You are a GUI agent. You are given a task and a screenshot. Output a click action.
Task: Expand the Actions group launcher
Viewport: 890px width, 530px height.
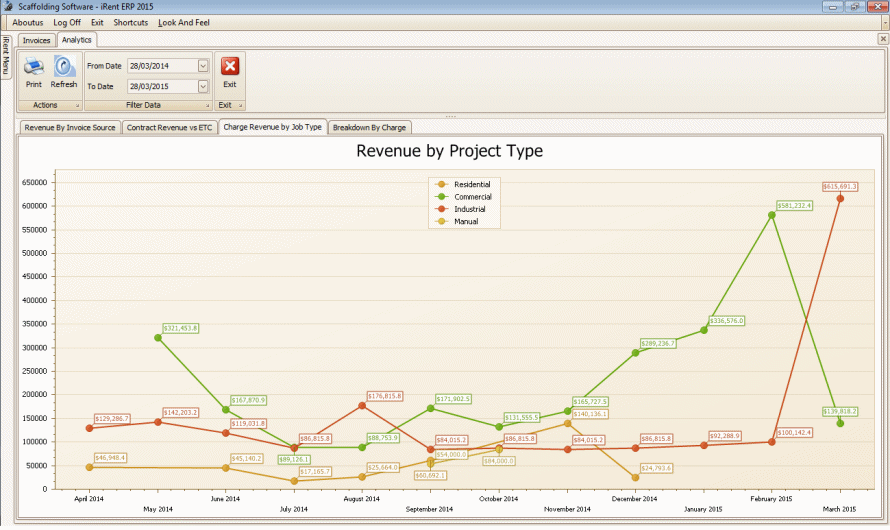click(78, 106)
